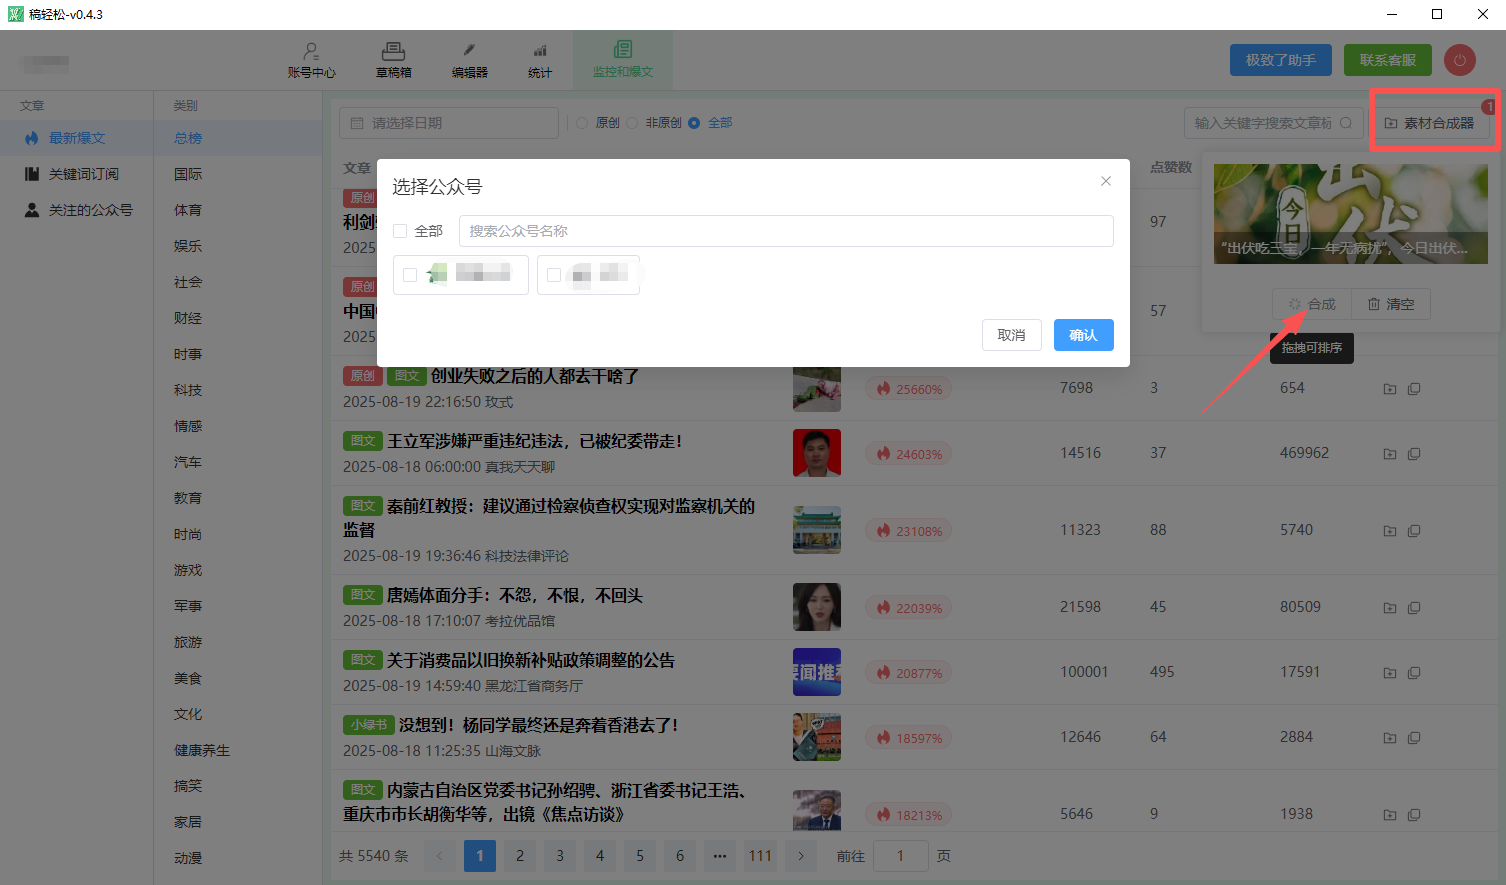The width and height of the screenshot is (1506, 885).
Task: Select the 科技 category
Action: (188, 390)
